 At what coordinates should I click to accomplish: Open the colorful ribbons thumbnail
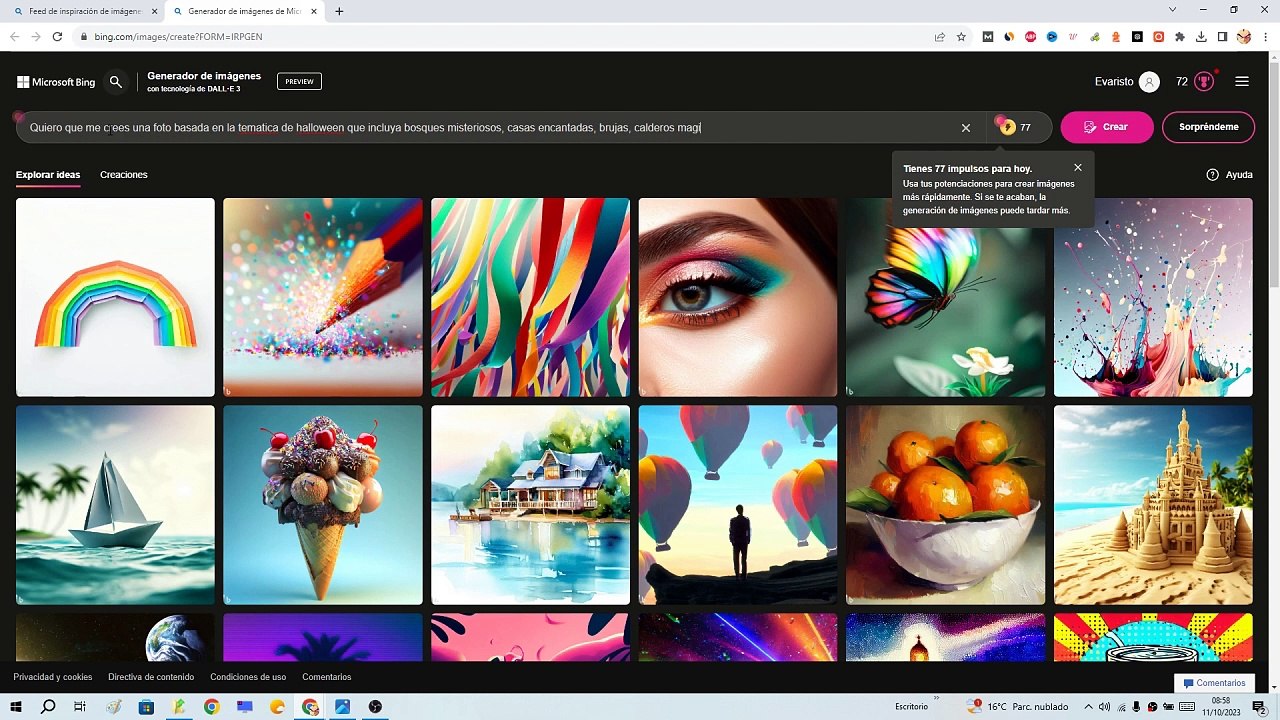pos(530,297)
